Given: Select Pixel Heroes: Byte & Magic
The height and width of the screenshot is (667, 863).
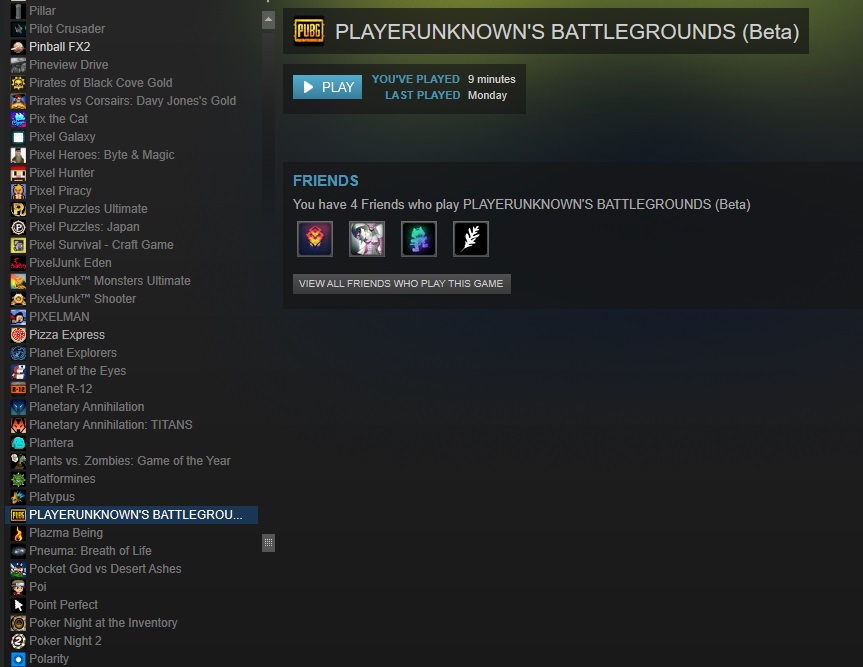Looking at the screenshot, I should 102,155.
